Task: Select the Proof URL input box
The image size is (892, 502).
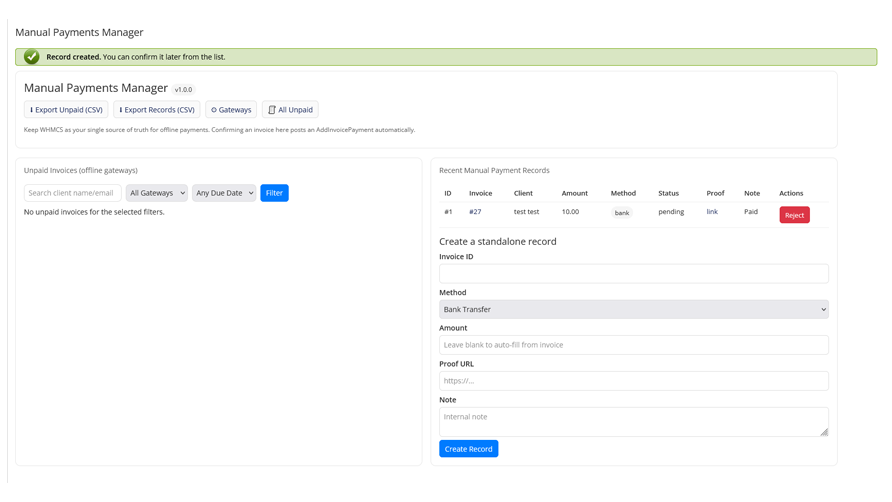Action: [x=633, y=381]
